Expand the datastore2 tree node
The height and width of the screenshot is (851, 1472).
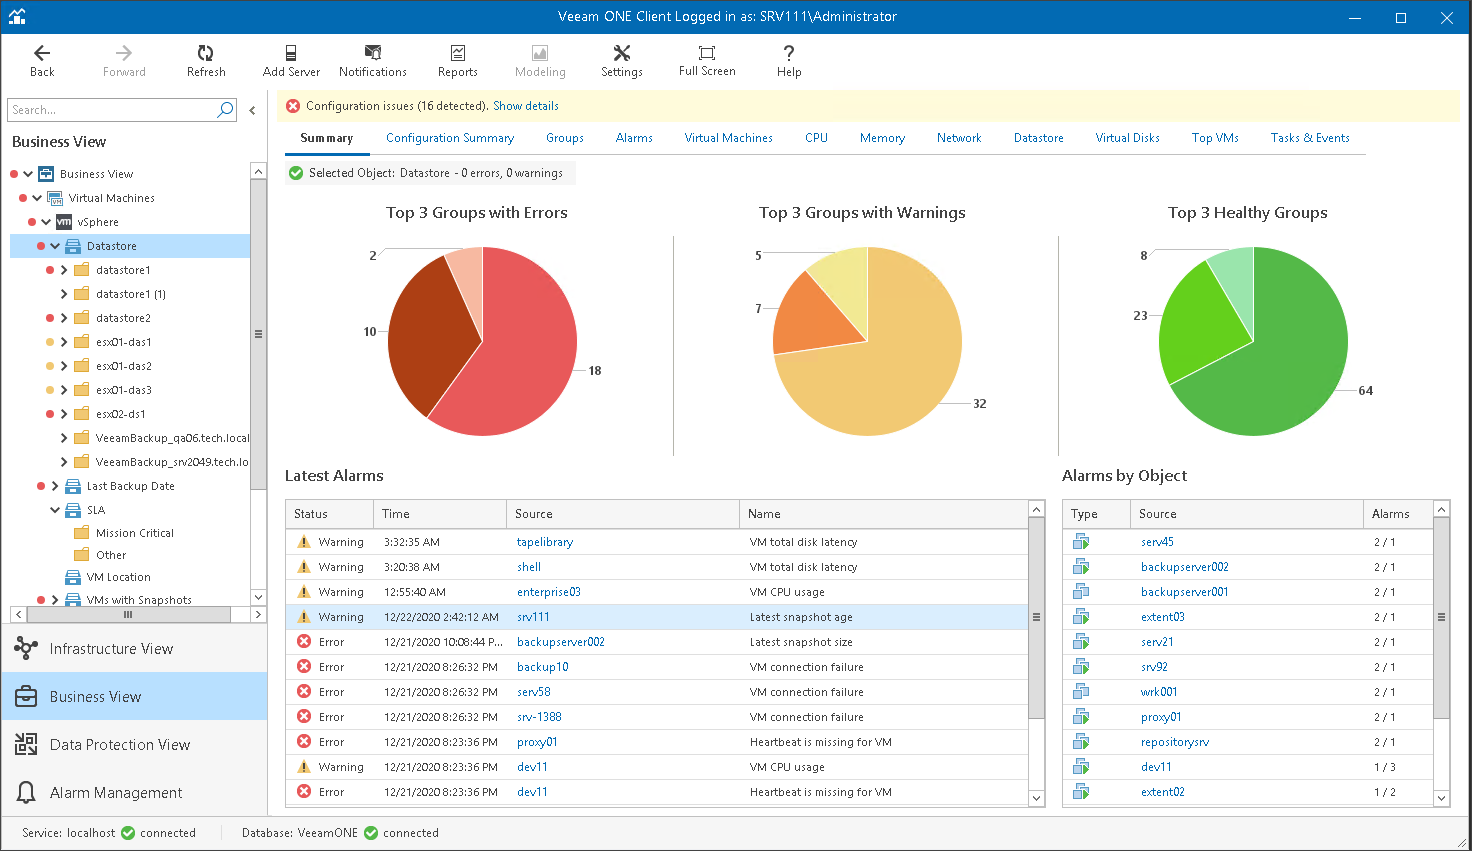(64, 318)
